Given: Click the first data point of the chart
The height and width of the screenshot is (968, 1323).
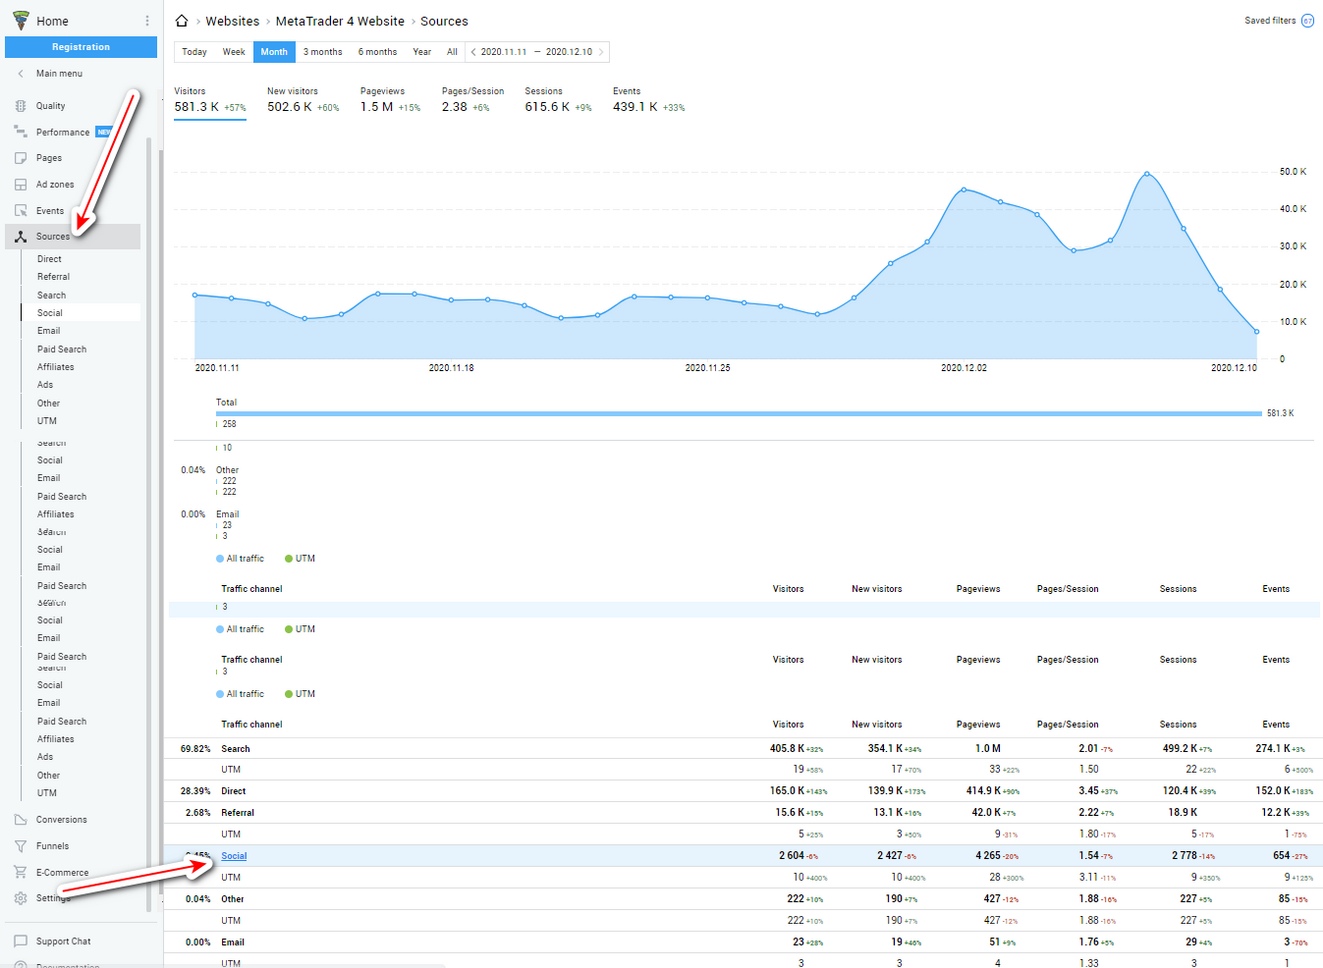Looking at the screenshot, I should coord(195,295).
